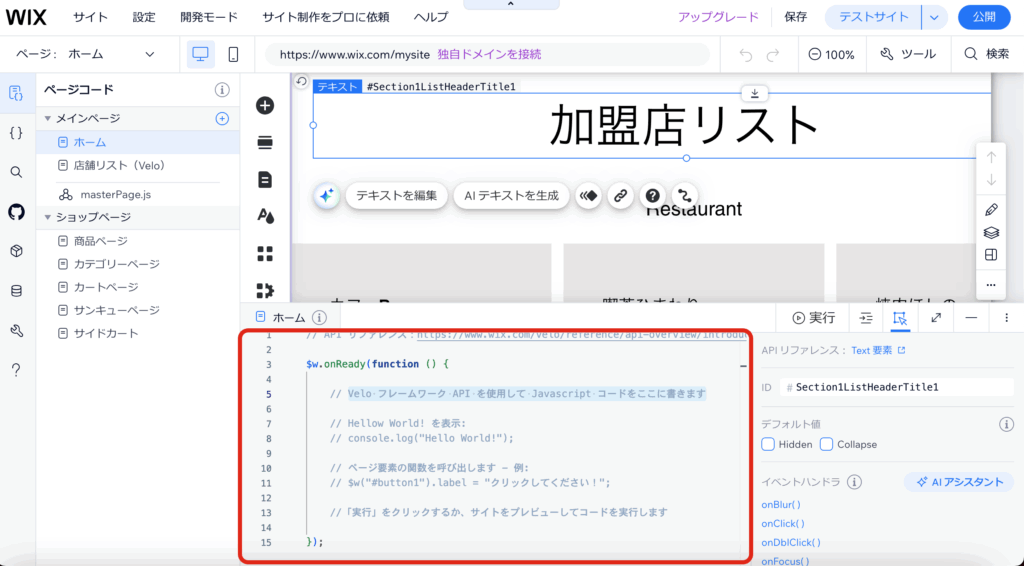Open the ツール menu
Screen dimensions: 1024x566
[x=908, y=54]
